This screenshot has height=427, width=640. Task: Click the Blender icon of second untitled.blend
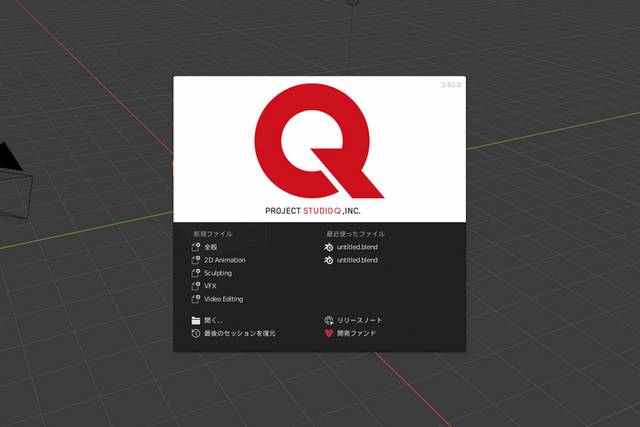[x=329, y=260]
